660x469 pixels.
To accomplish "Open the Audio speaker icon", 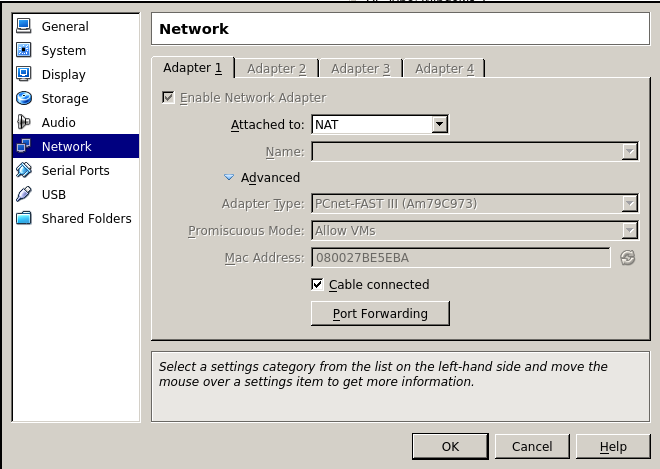I will coord(24,122).
